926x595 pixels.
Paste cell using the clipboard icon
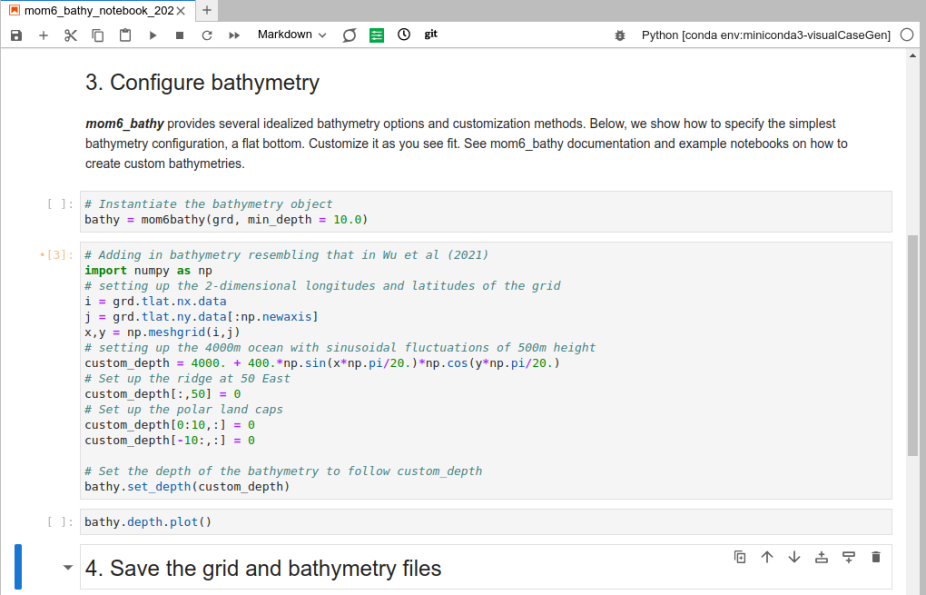pos(125,35)
